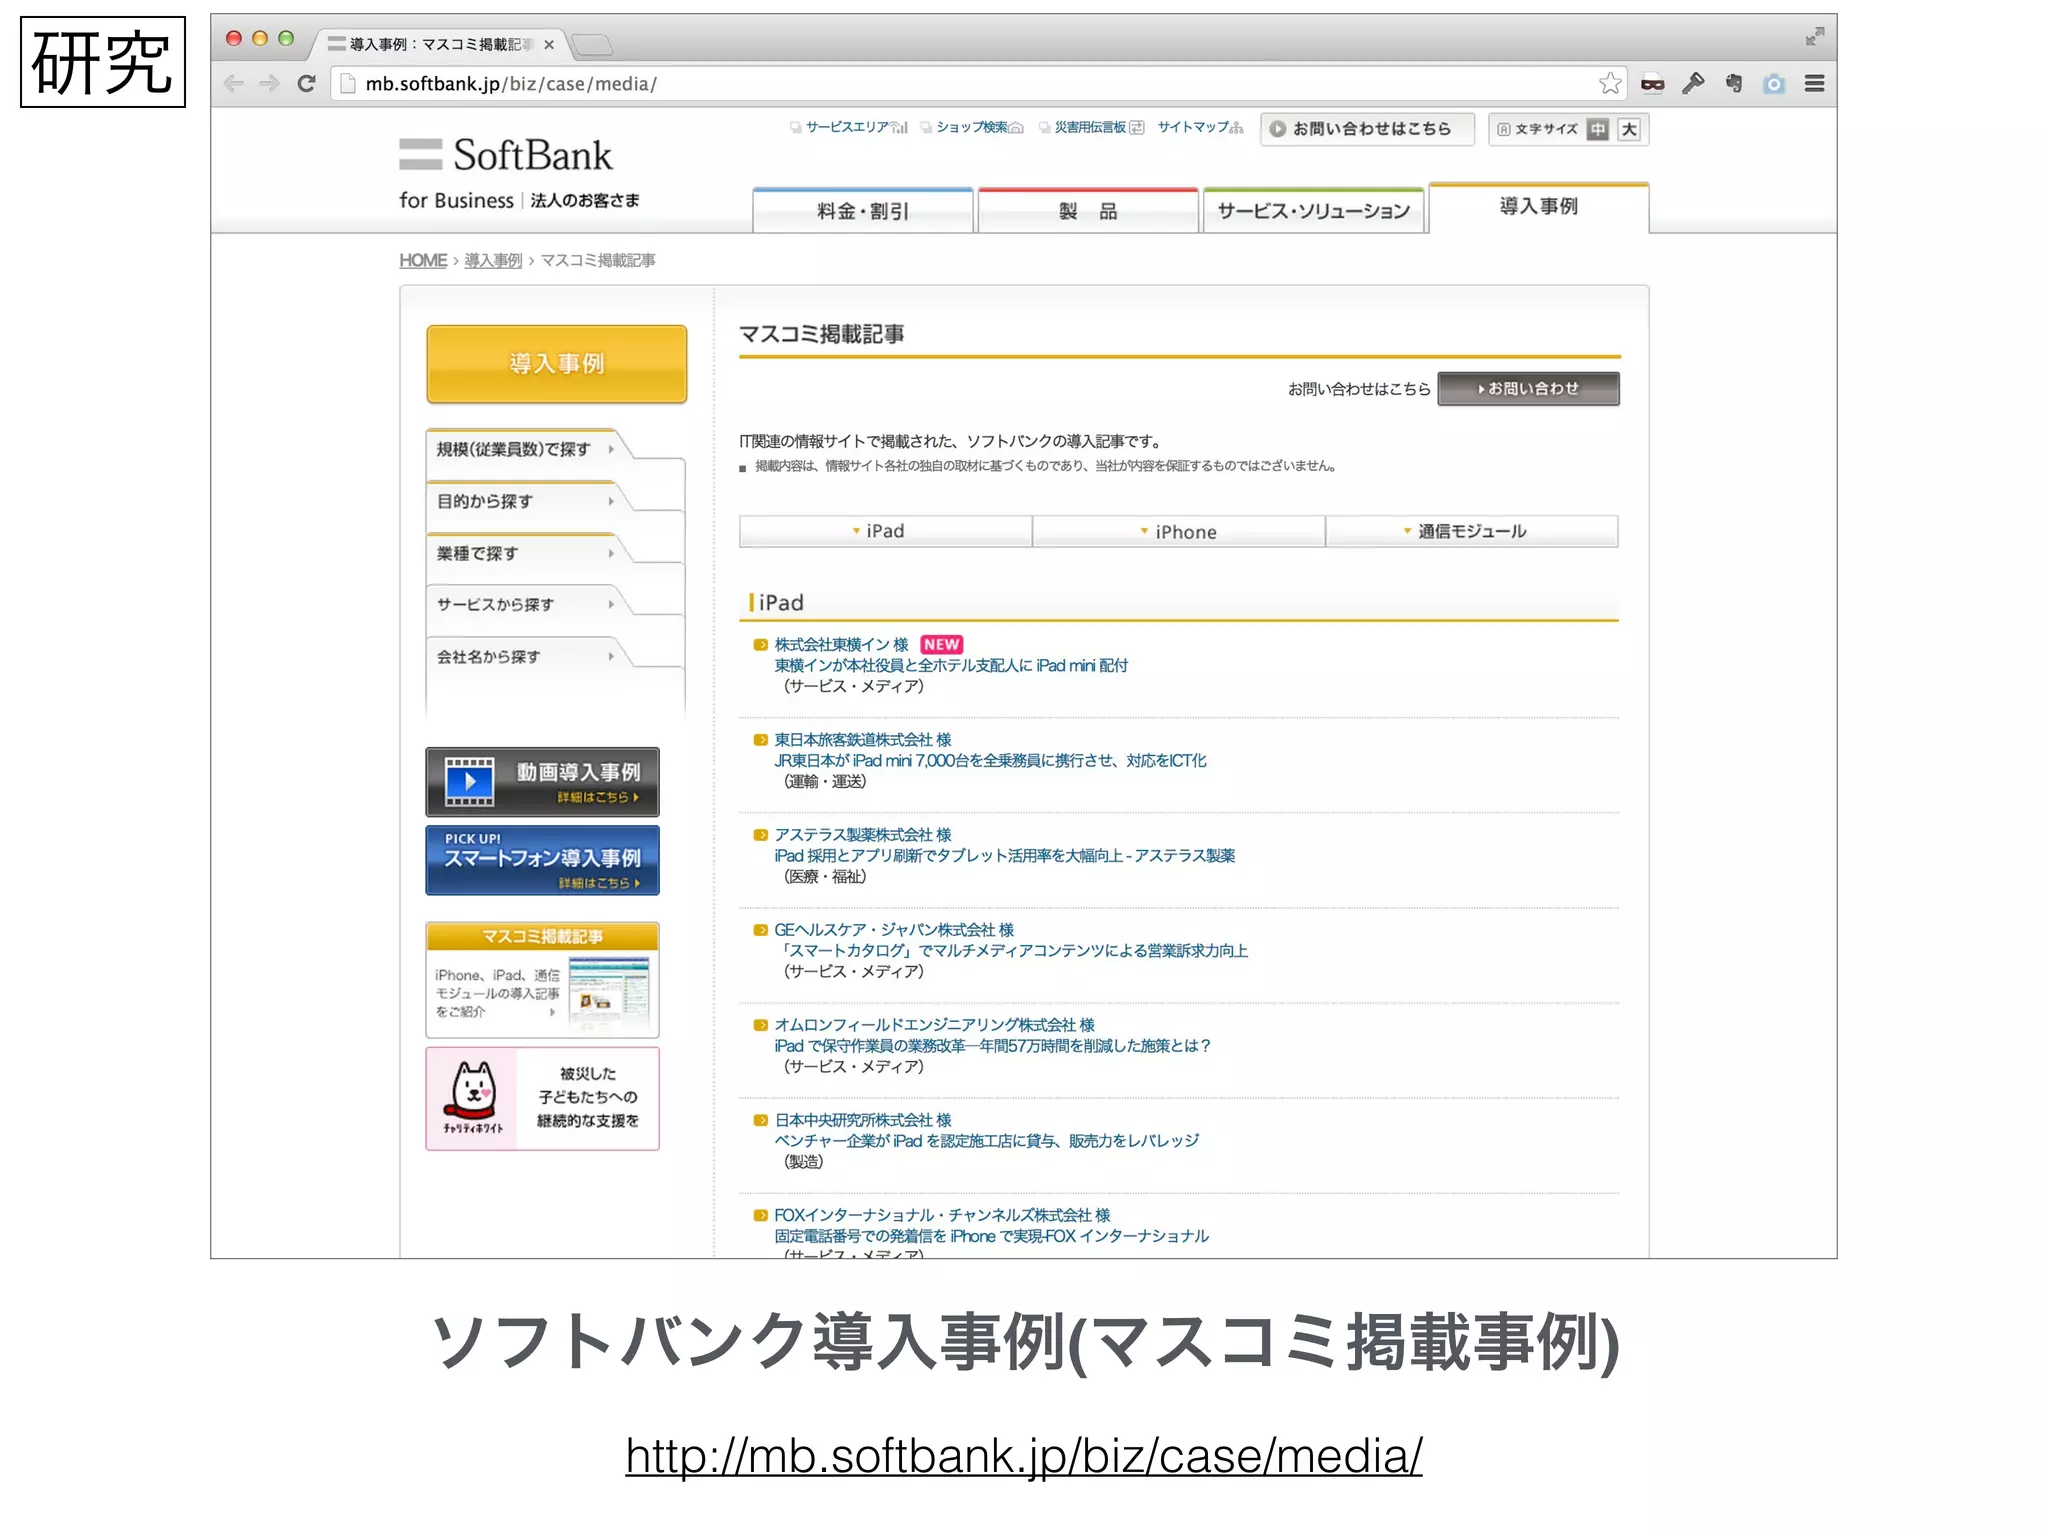The width and height of the screenshot is (2048, 1536).
Task: Open new tab button beside current tab
Action: click(592, 44)
